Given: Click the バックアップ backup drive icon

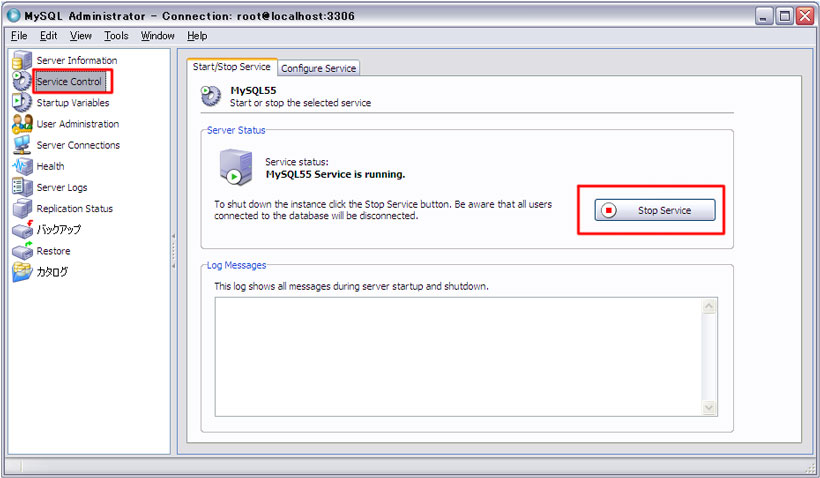Looking at the screenshot, I should (x=22, y=229).
